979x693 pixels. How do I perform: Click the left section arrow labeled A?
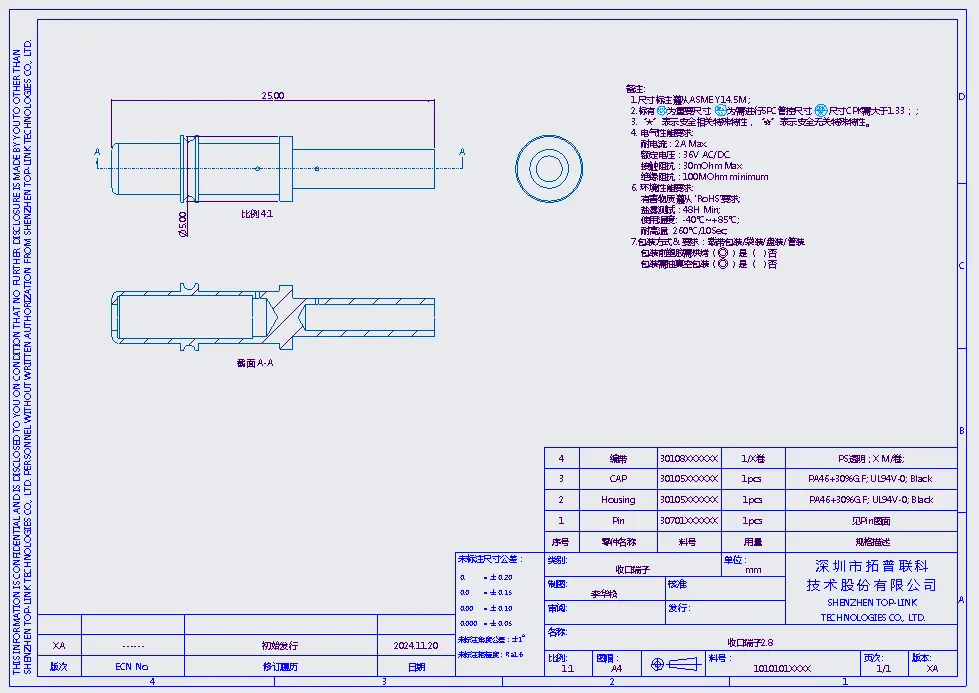pos(98,152)
